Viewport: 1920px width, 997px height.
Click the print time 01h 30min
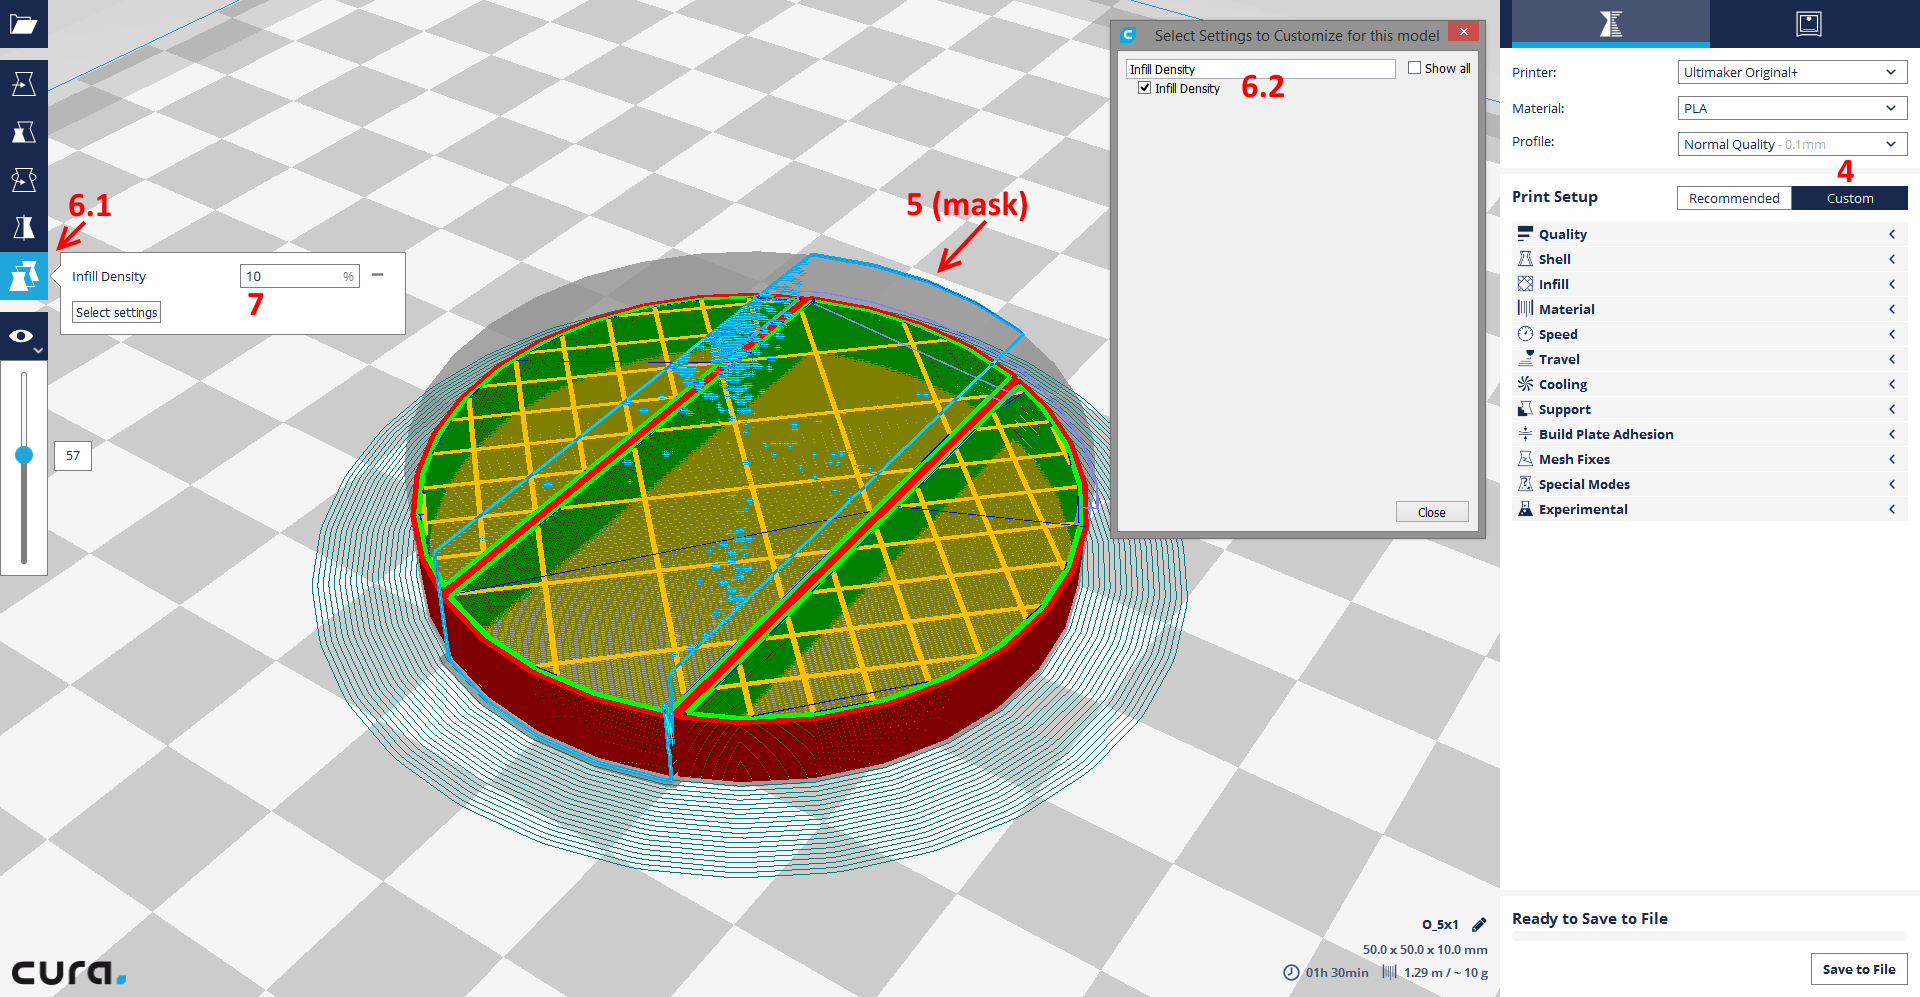coord(1337,973)
